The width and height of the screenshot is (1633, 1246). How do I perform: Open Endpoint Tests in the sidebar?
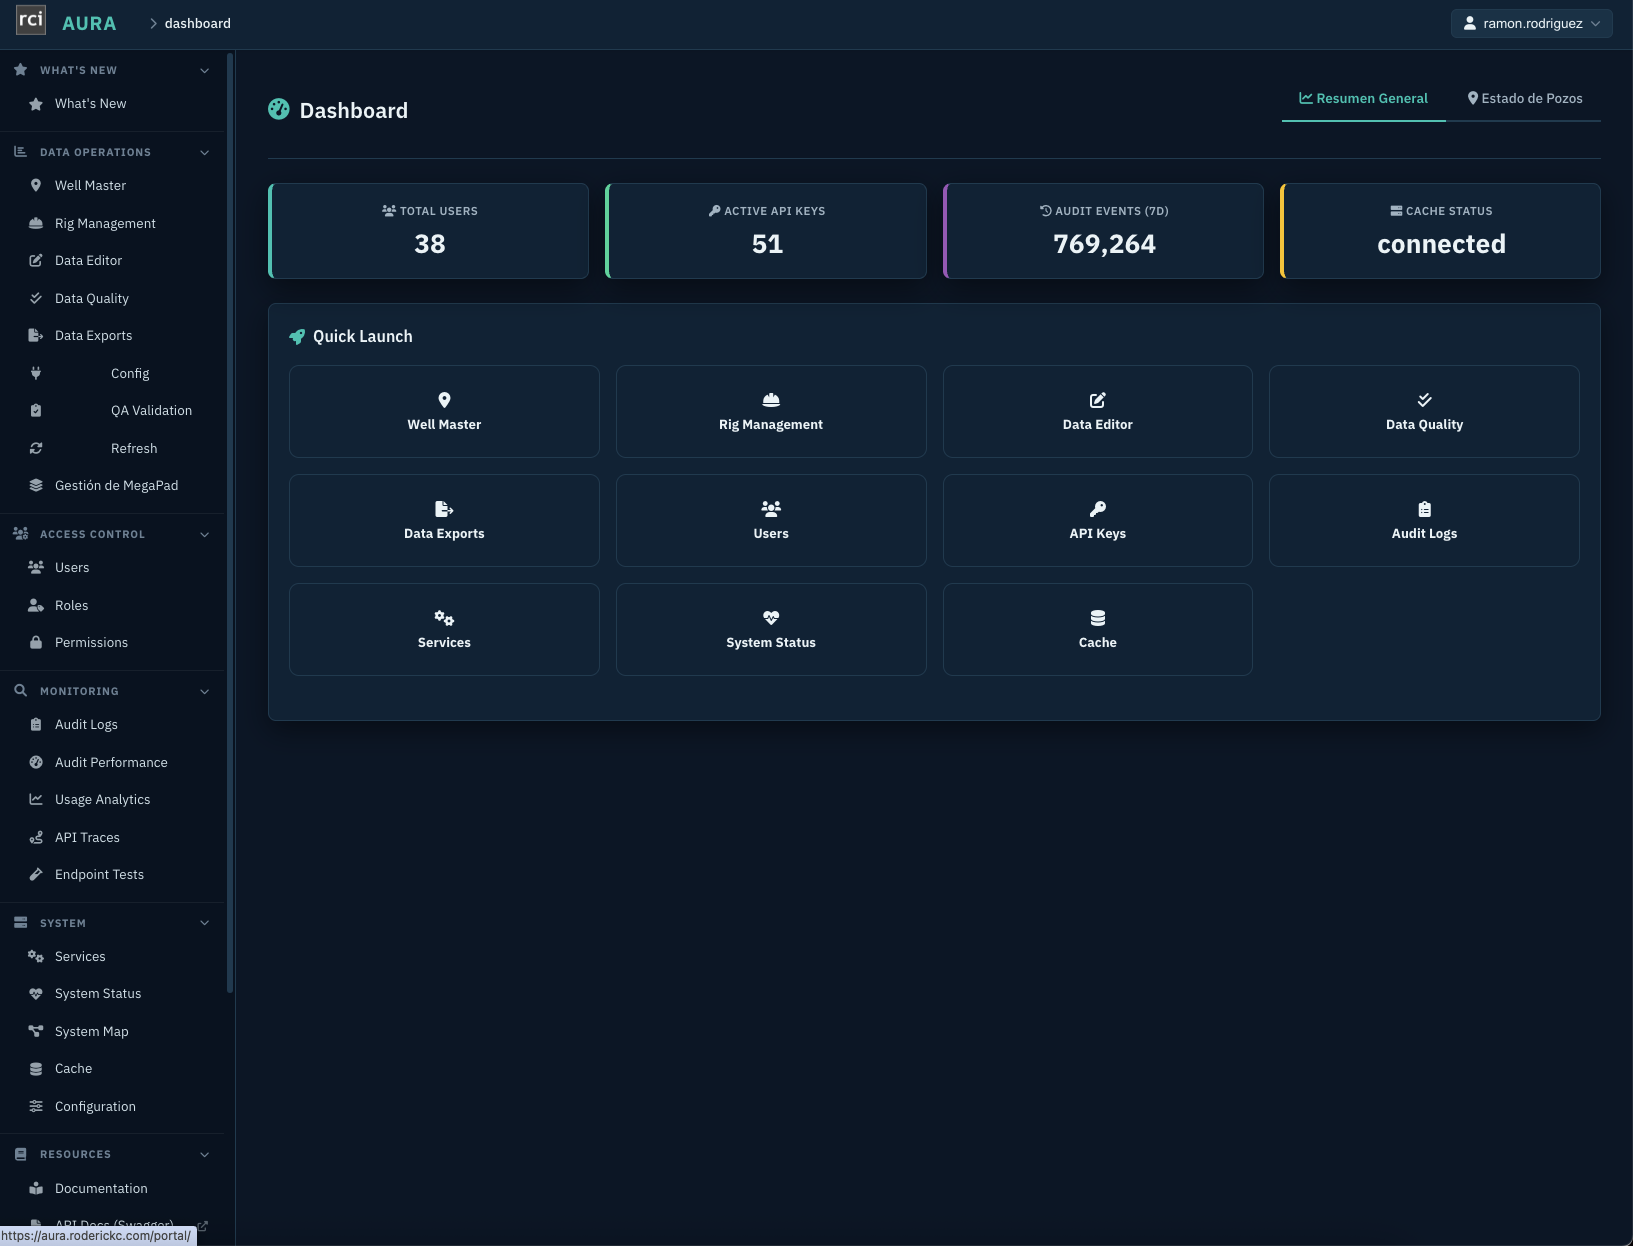point(100,875)
